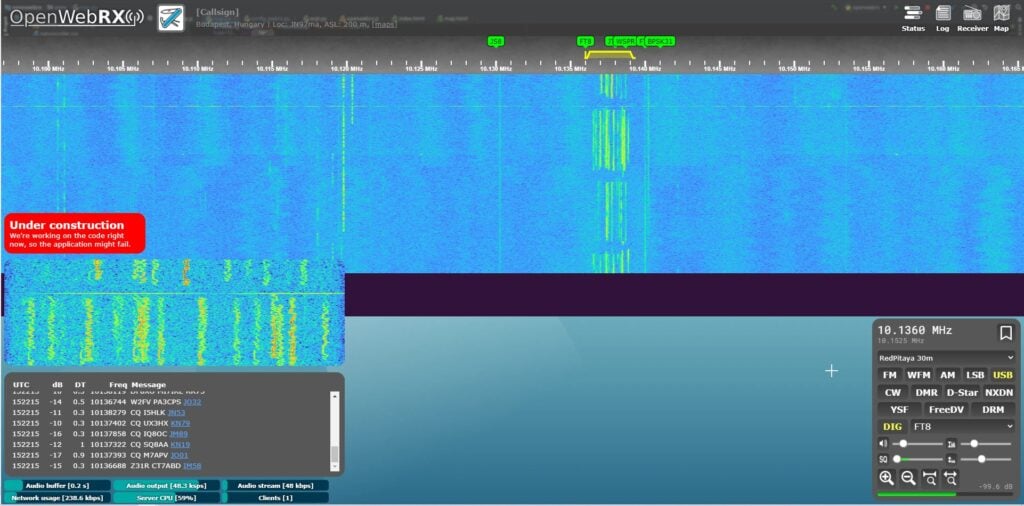Viewport: 1024px width, 506px height.
Task: Adjust the volume slider
Action: point(917,444)
